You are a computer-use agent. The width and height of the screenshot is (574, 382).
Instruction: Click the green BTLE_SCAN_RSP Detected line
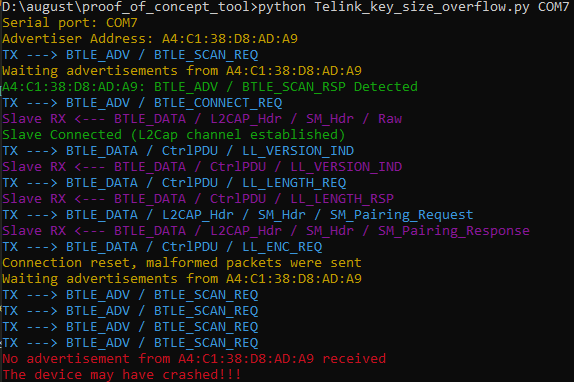210,87
